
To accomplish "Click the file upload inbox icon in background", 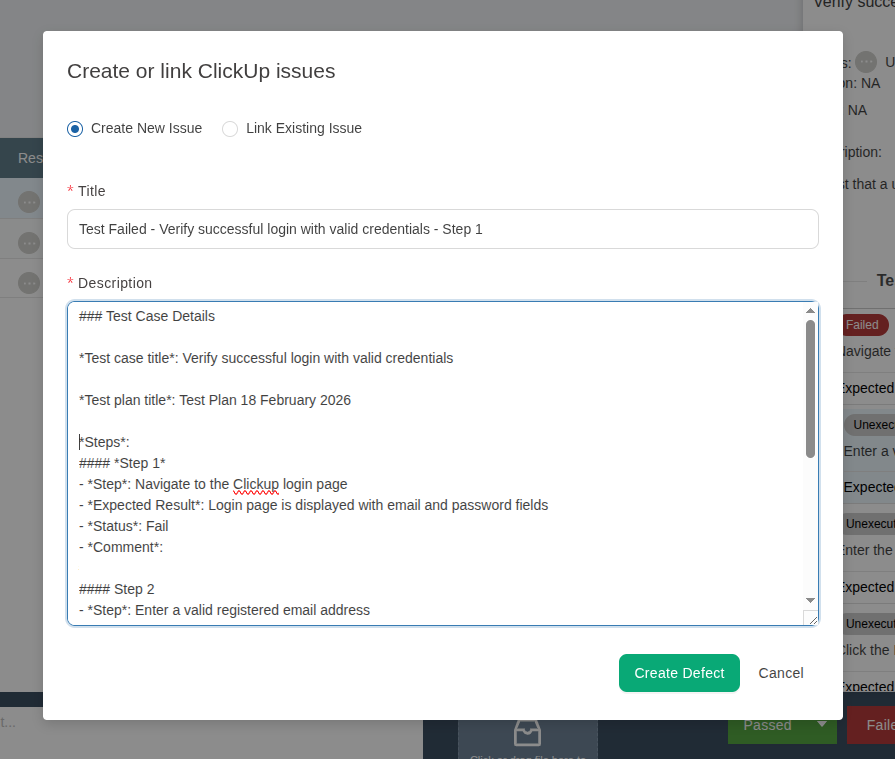I will pos(527,733).
